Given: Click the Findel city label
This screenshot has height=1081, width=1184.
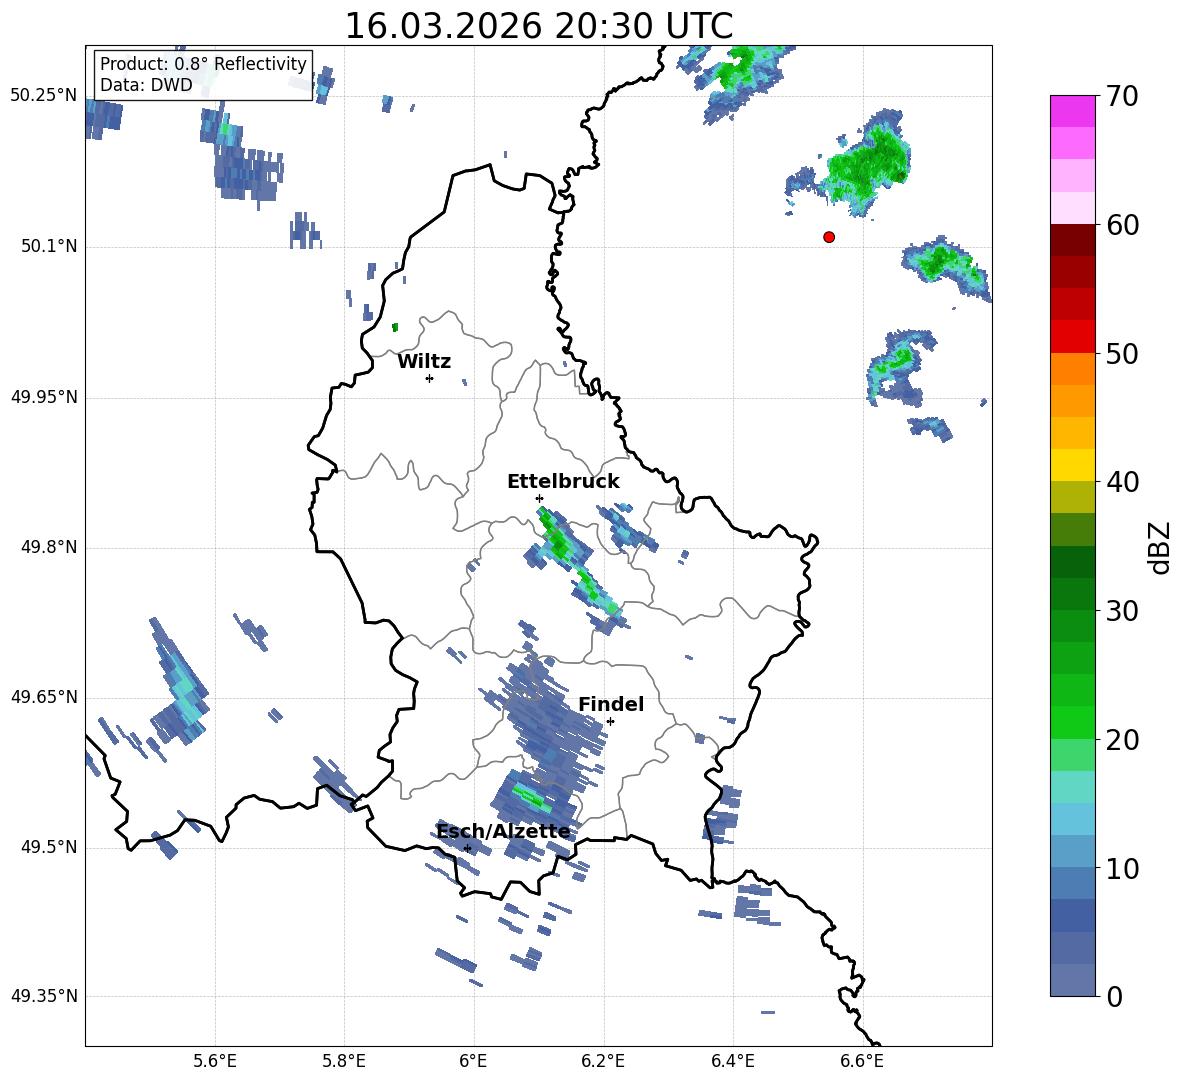Looking at the screenshot, I should (611, 704).
